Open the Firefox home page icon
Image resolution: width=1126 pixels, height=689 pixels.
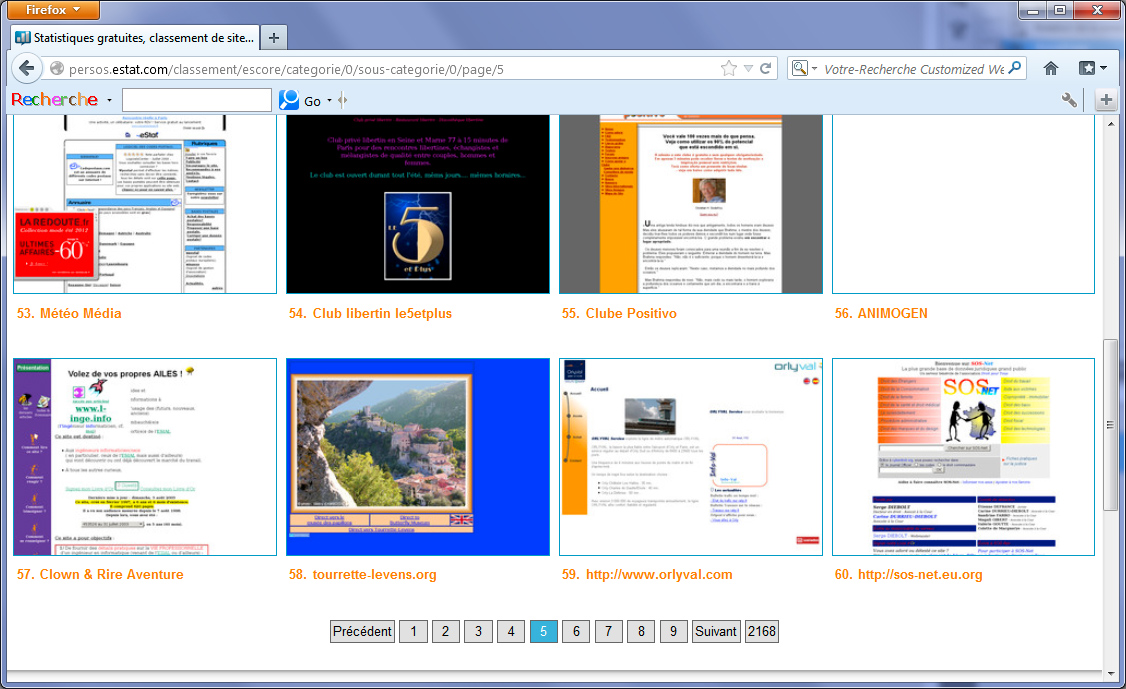pyautogui.click(x=1051, y=68)
